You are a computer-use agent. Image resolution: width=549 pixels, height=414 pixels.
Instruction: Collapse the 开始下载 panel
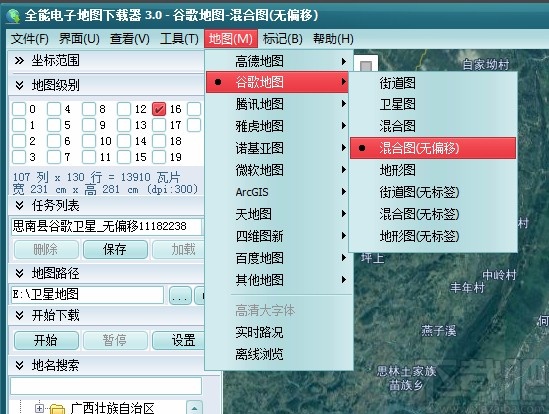coord(19,315)
